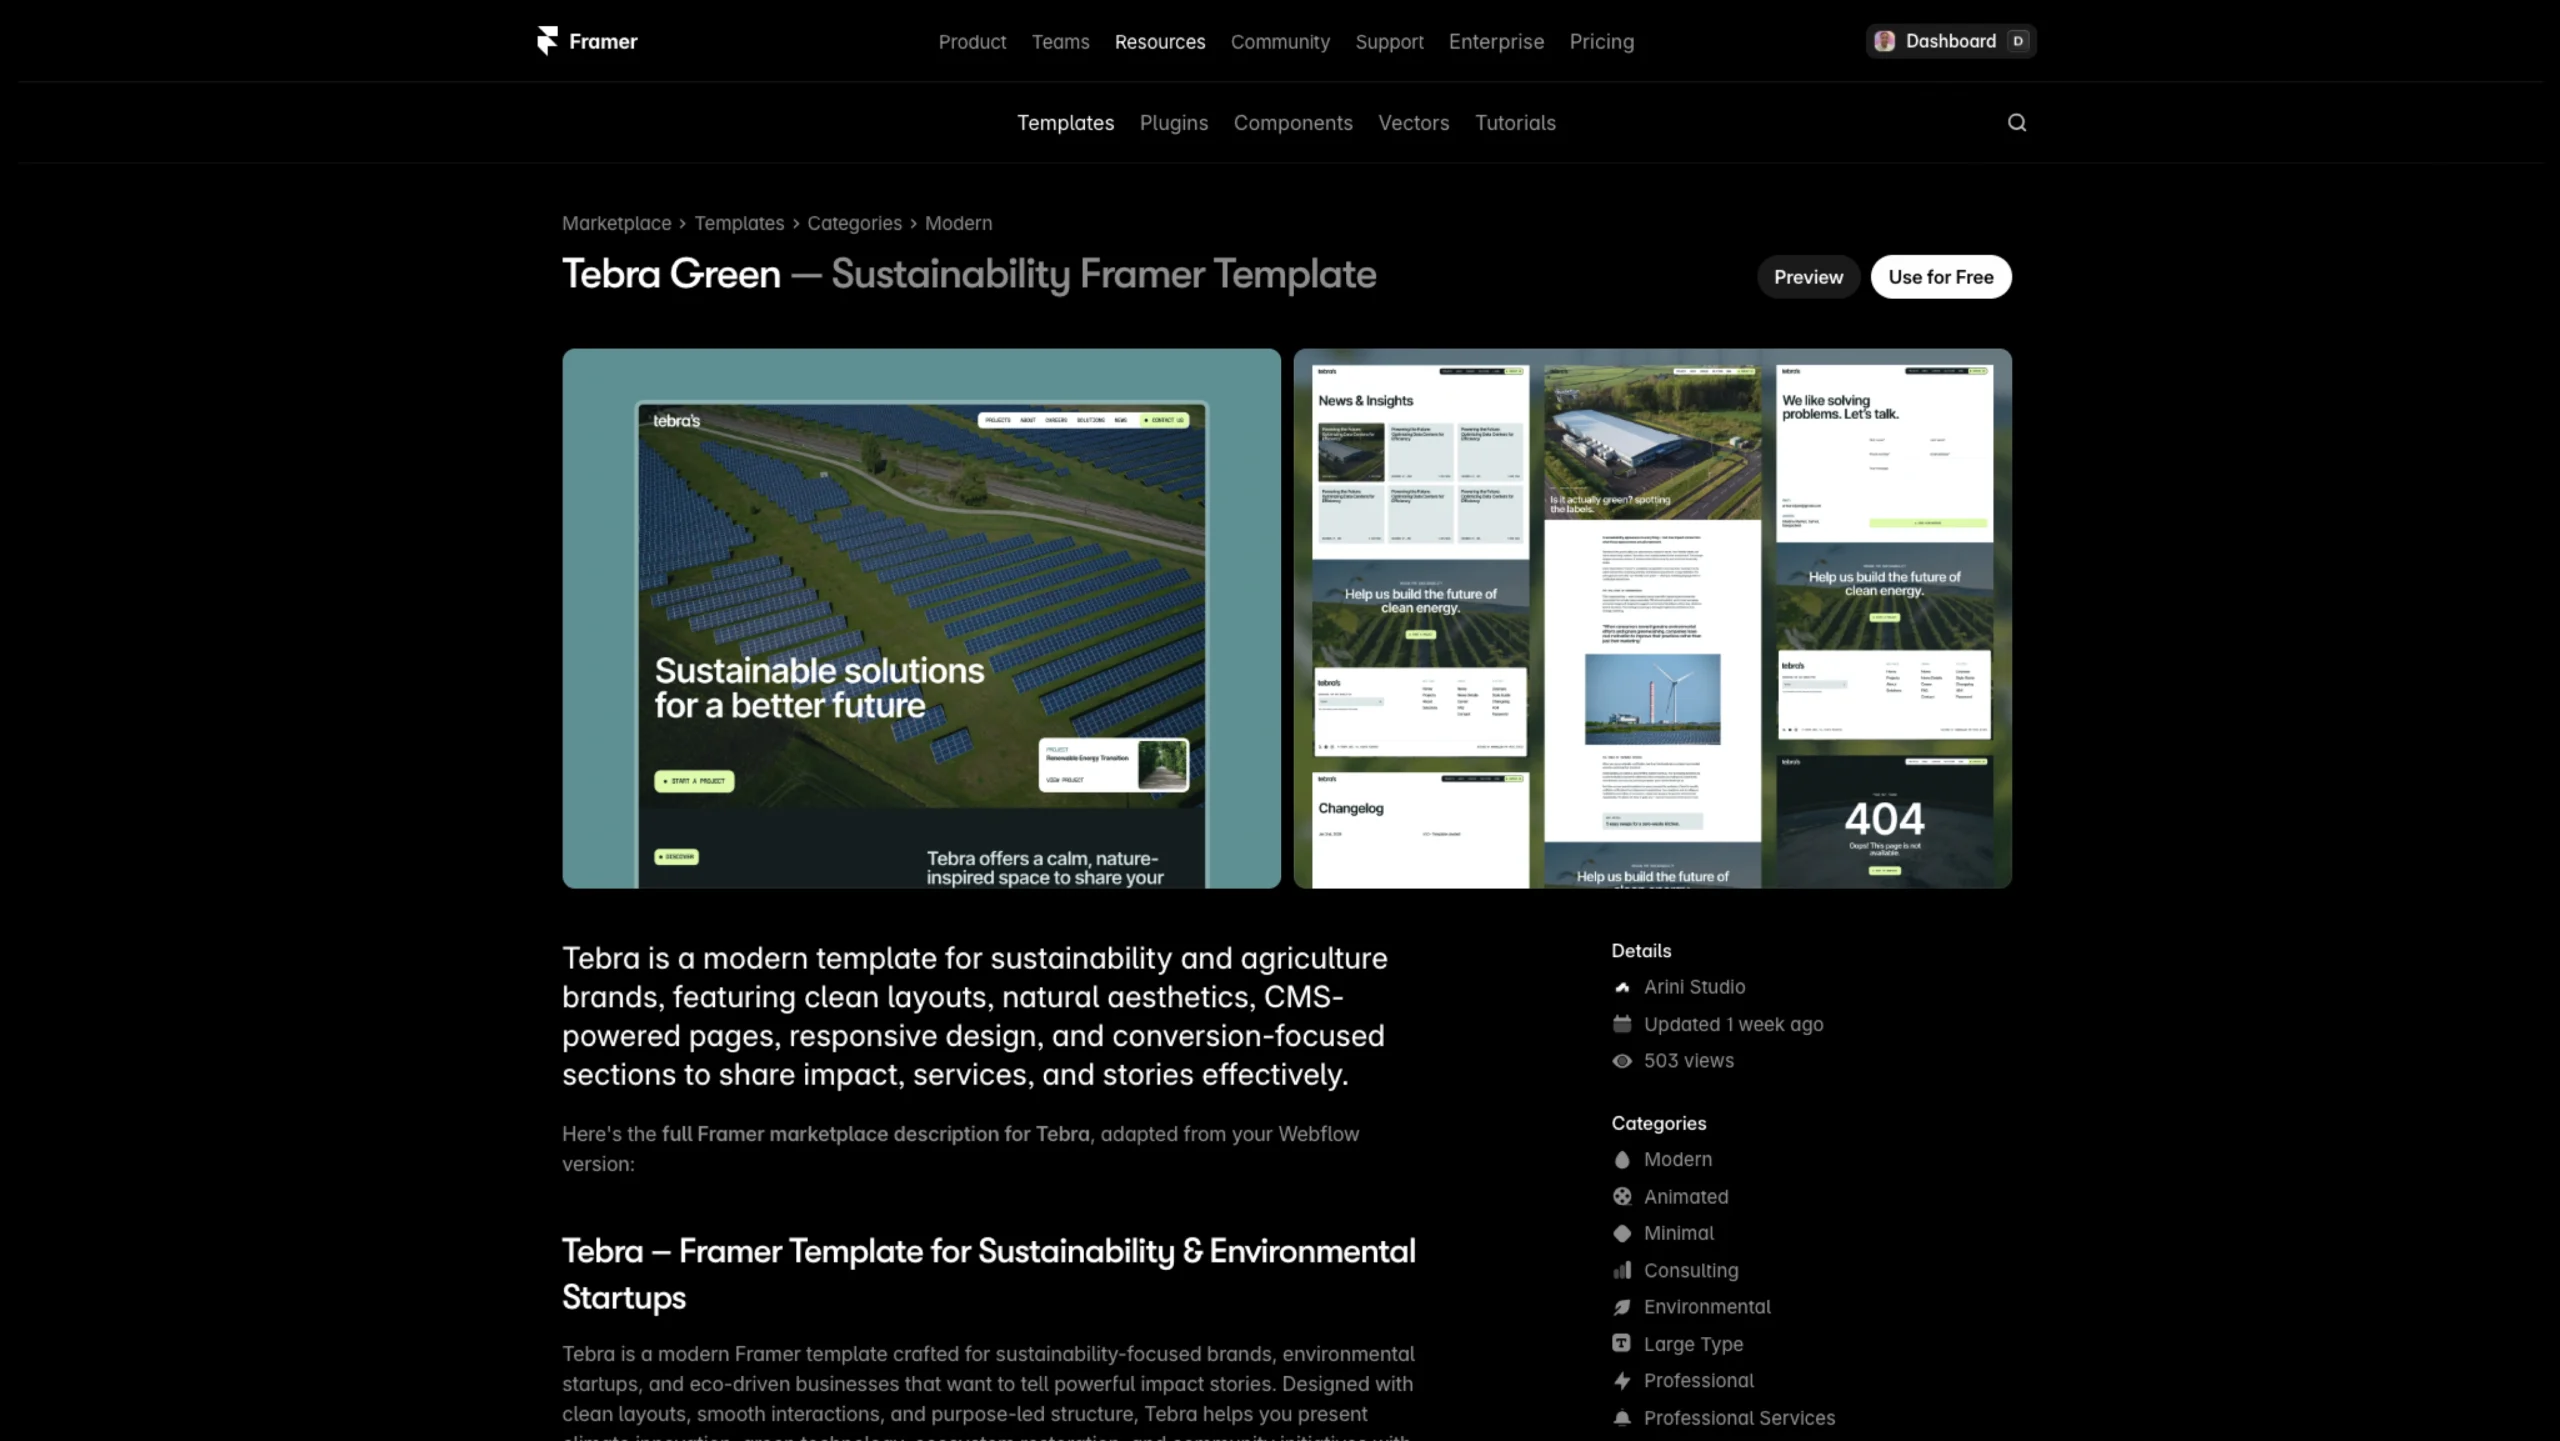Open the template pages collage thumbnail
Viewport: 2560px width, 1441px height.
(1652, 618)
